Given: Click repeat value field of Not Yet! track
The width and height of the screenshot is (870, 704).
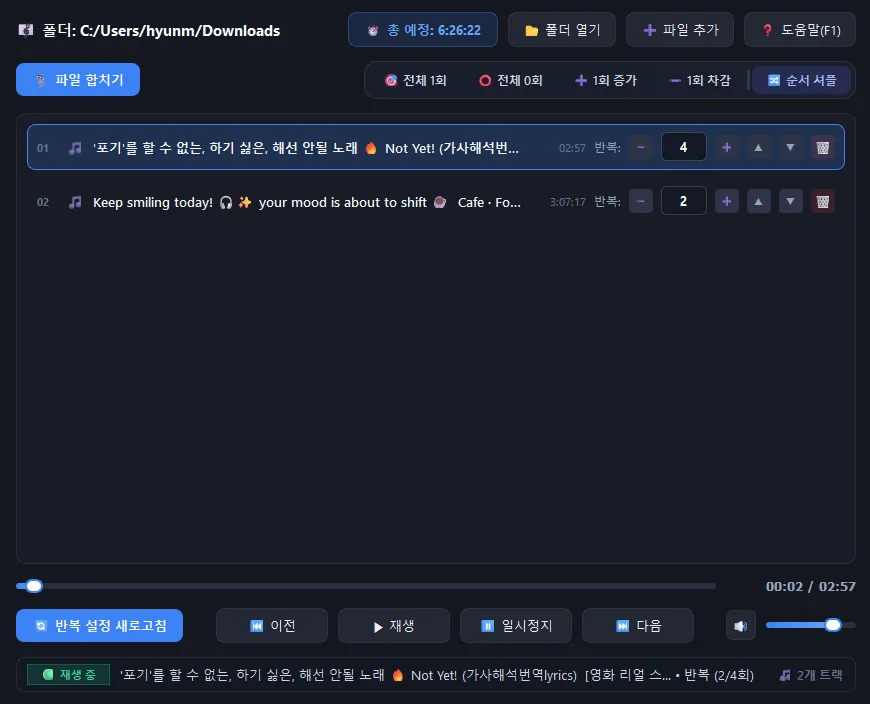Looking at the screenshot, I should tap(684, 147).
